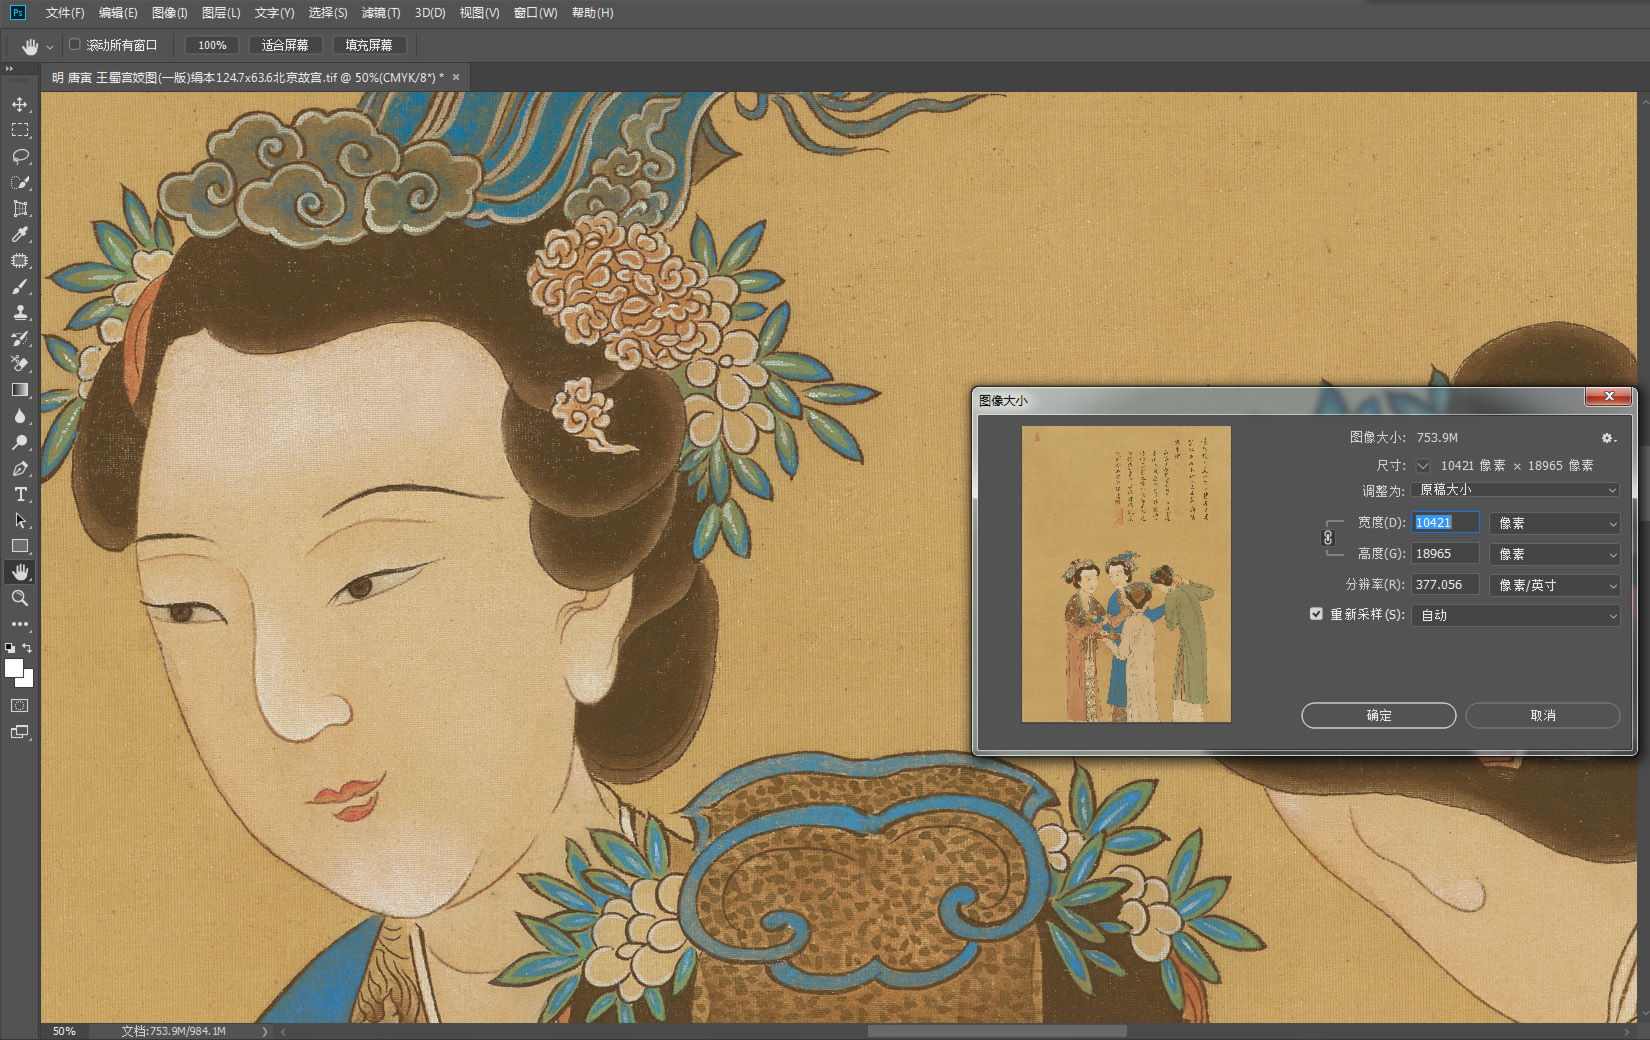Select the Gradient tool
The width and height of the screenshot is (1650, 1040).
[x=20, y=390]
